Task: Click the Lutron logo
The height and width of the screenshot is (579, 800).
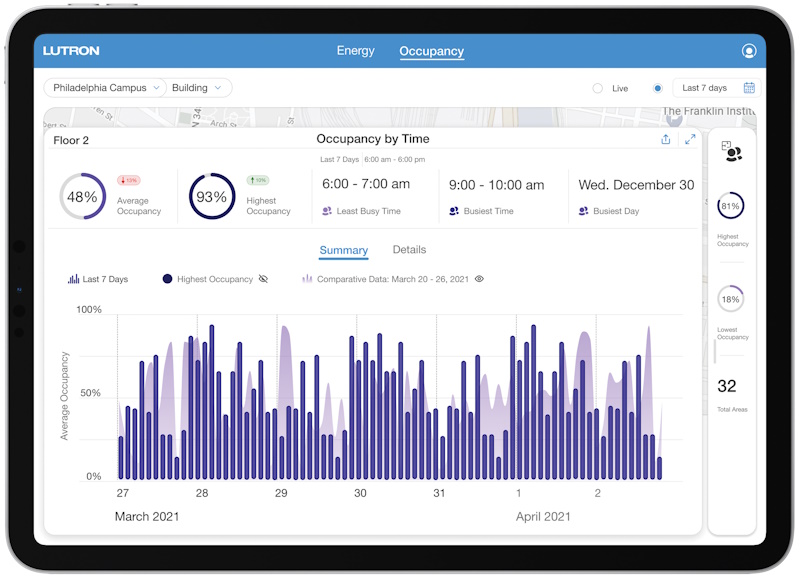Action: tap(71, 51)
